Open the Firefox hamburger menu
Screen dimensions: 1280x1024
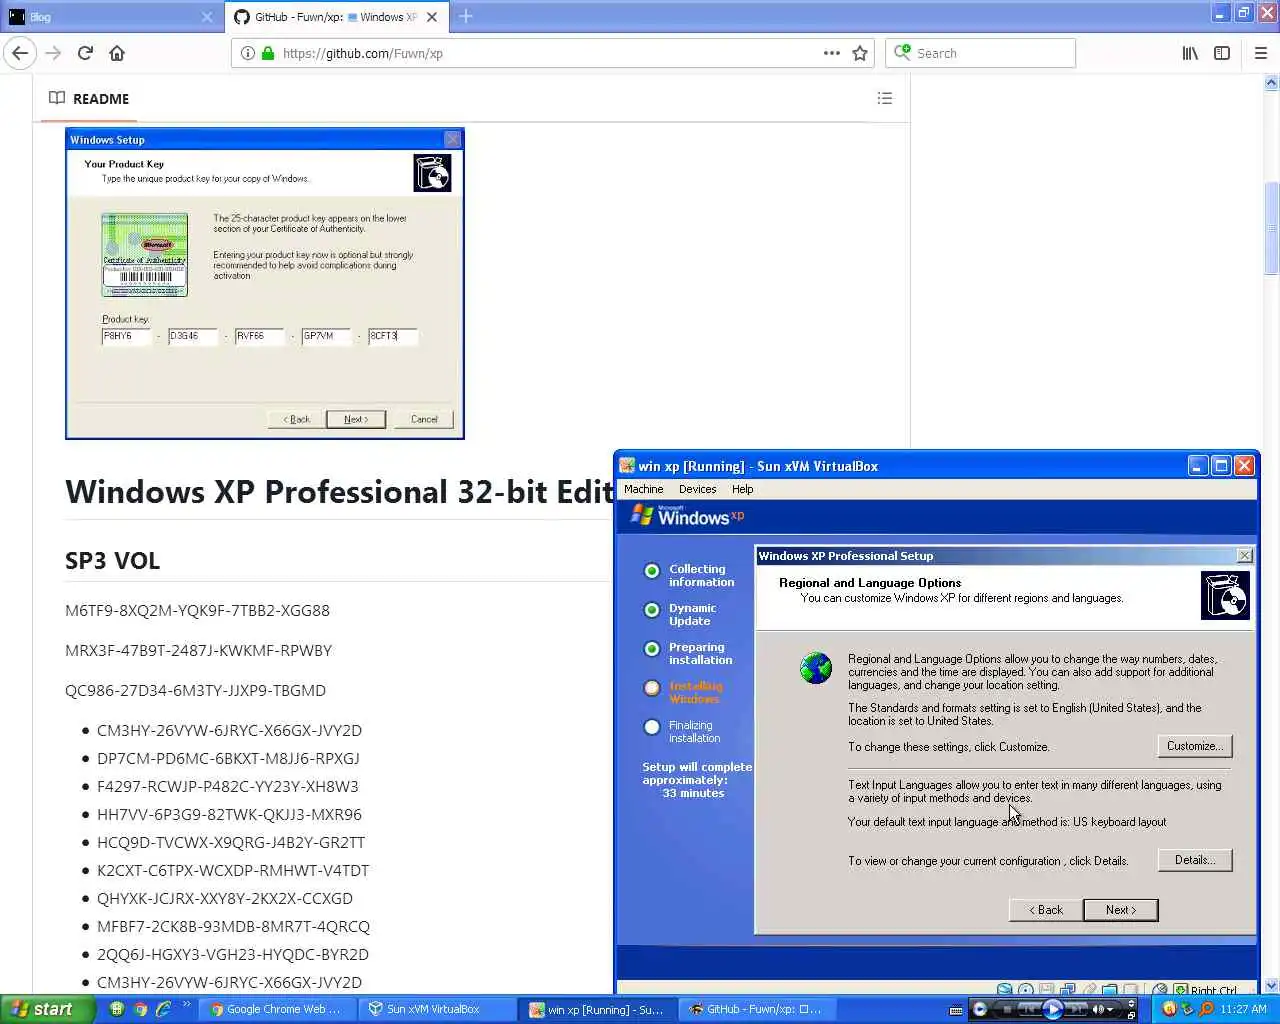point(1261,53)
